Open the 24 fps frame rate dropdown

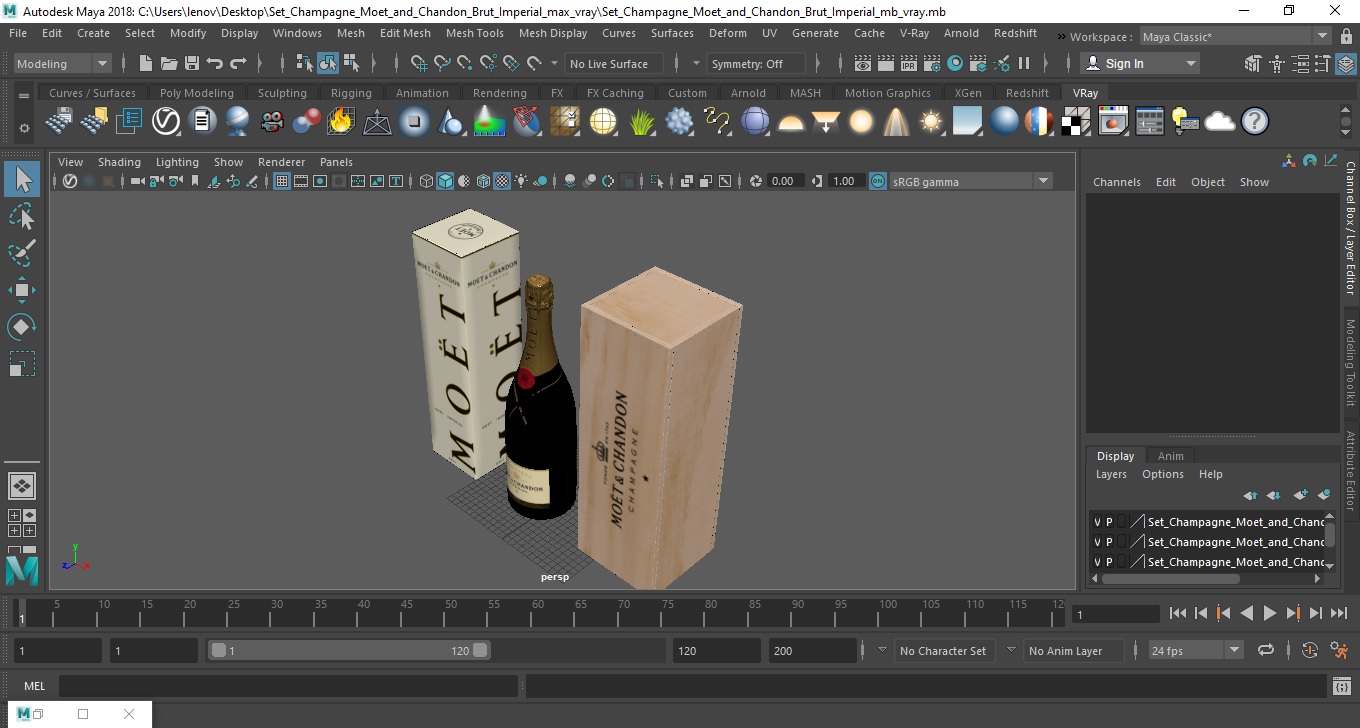coord(1195,650)
